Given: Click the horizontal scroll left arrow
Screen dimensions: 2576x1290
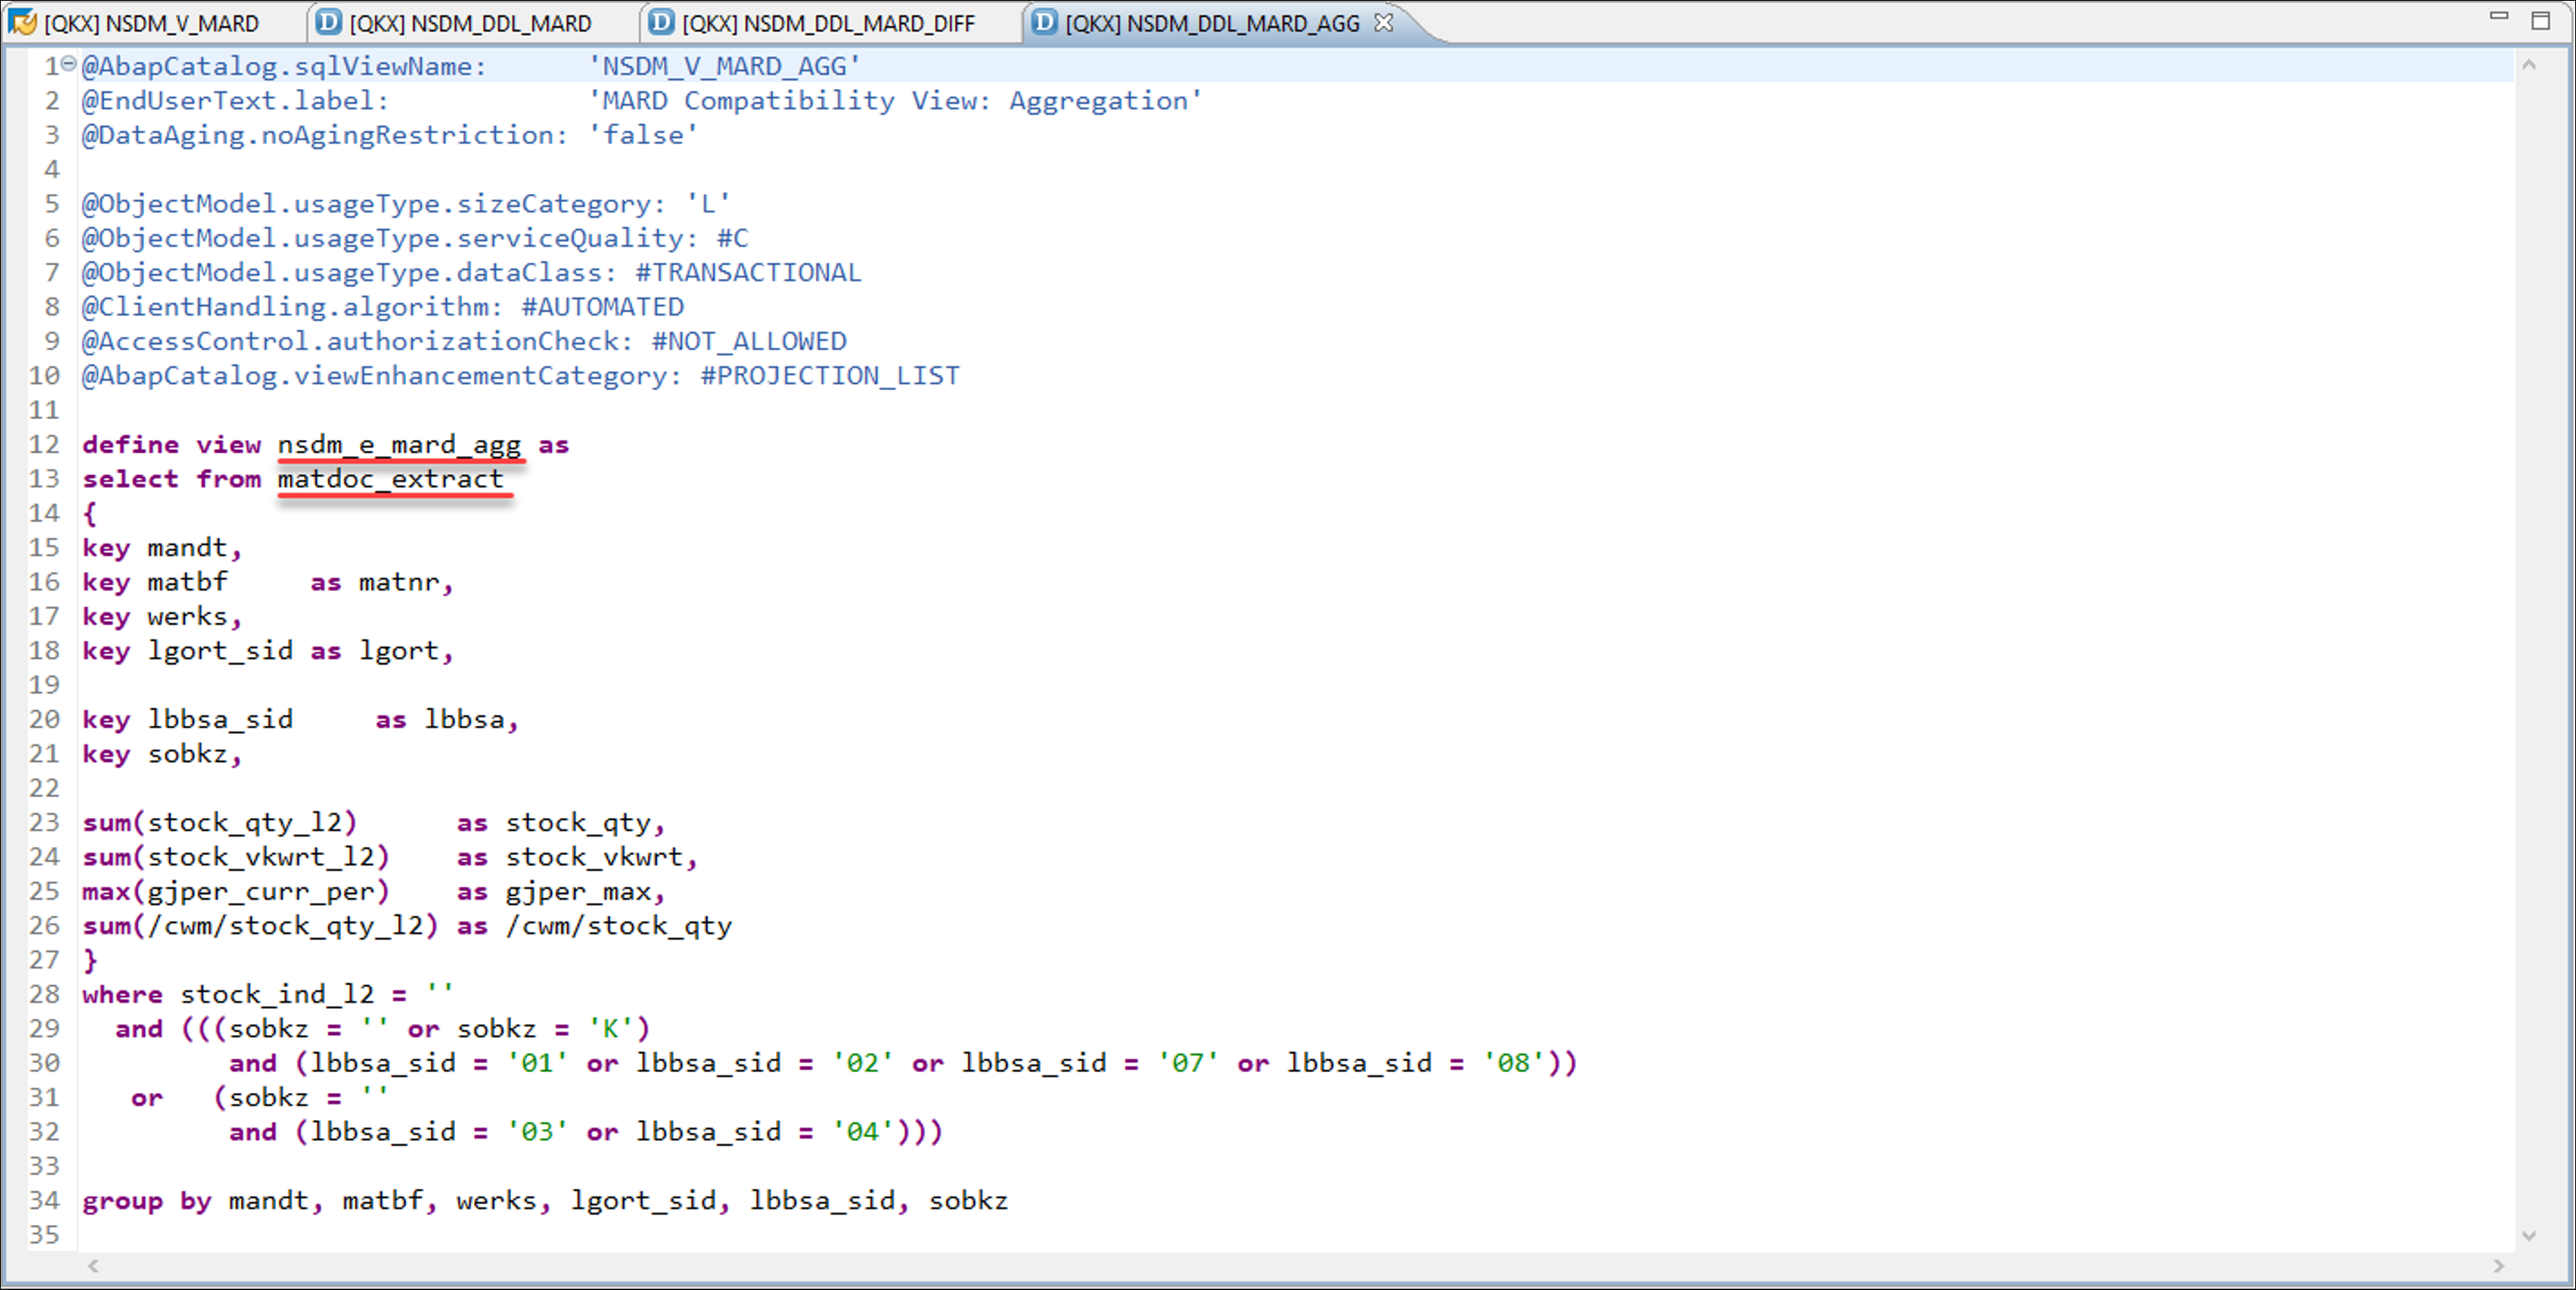Looking at the screenshot, I should click(x=93, y=1266).
